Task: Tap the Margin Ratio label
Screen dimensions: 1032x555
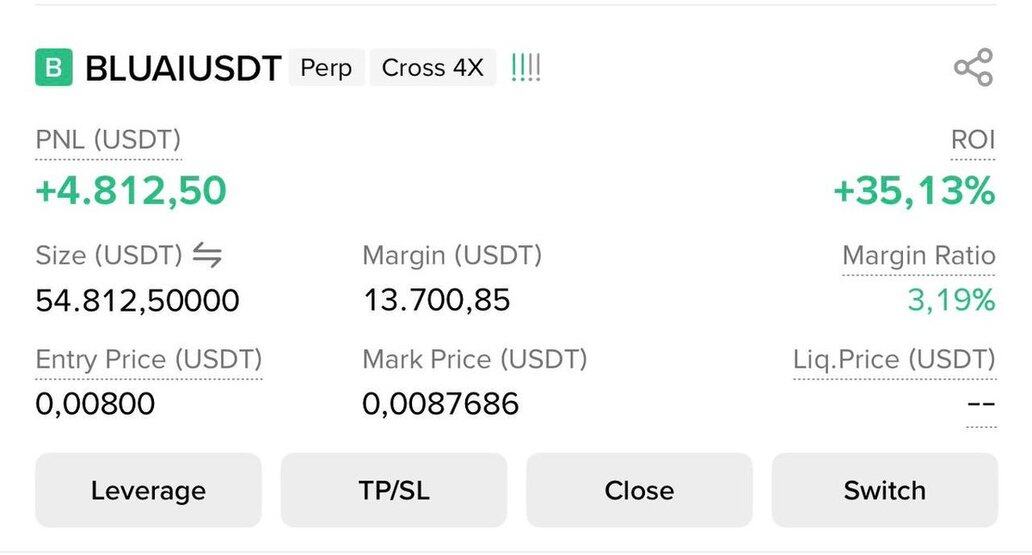Action: pos(918,256)
